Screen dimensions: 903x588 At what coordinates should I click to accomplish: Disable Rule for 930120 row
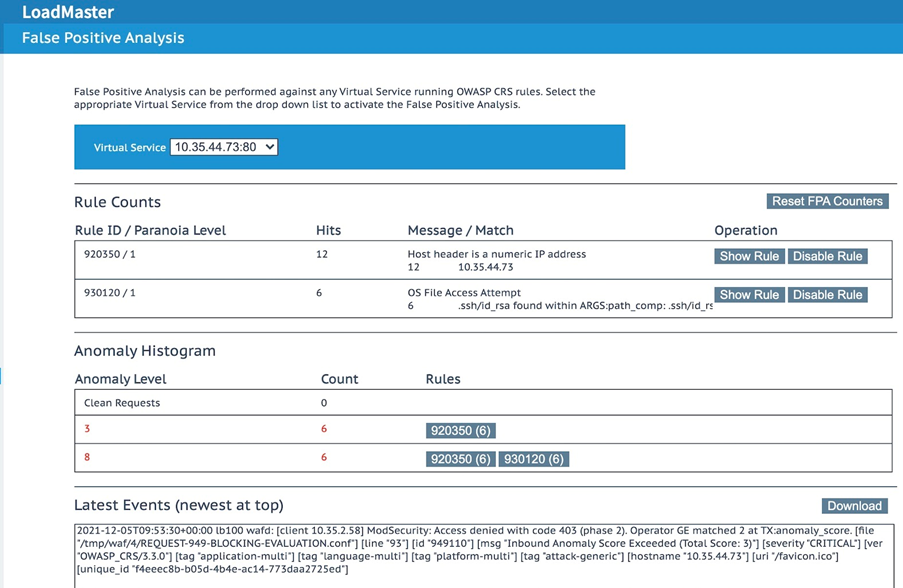pos(828,295)
